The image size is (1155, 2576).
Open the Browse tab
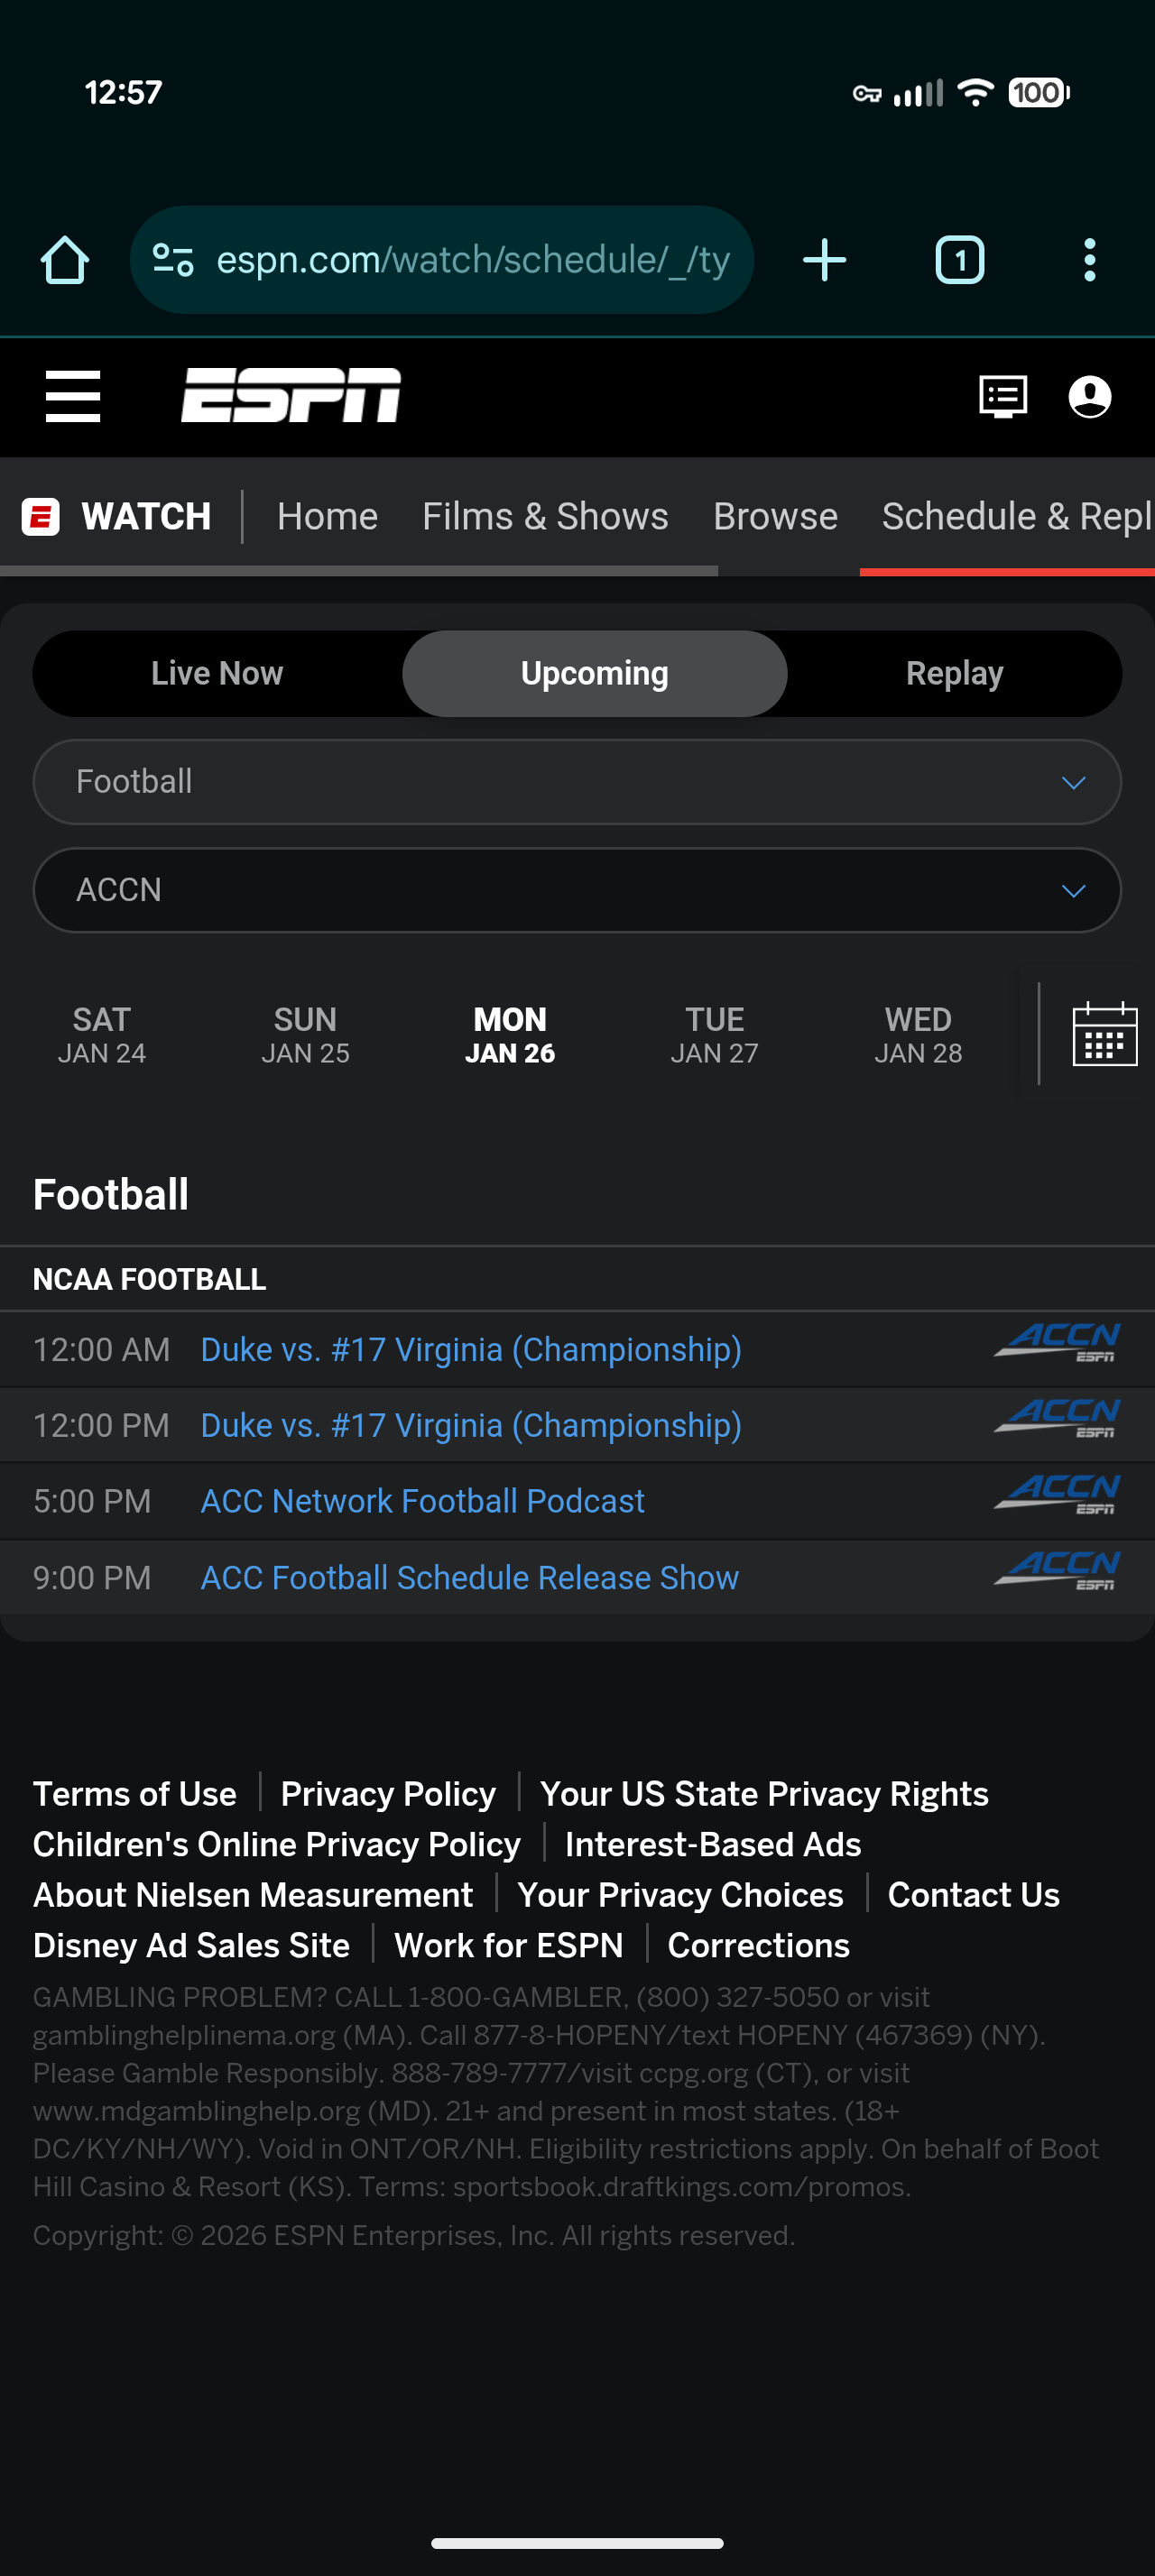coord(775,517)
